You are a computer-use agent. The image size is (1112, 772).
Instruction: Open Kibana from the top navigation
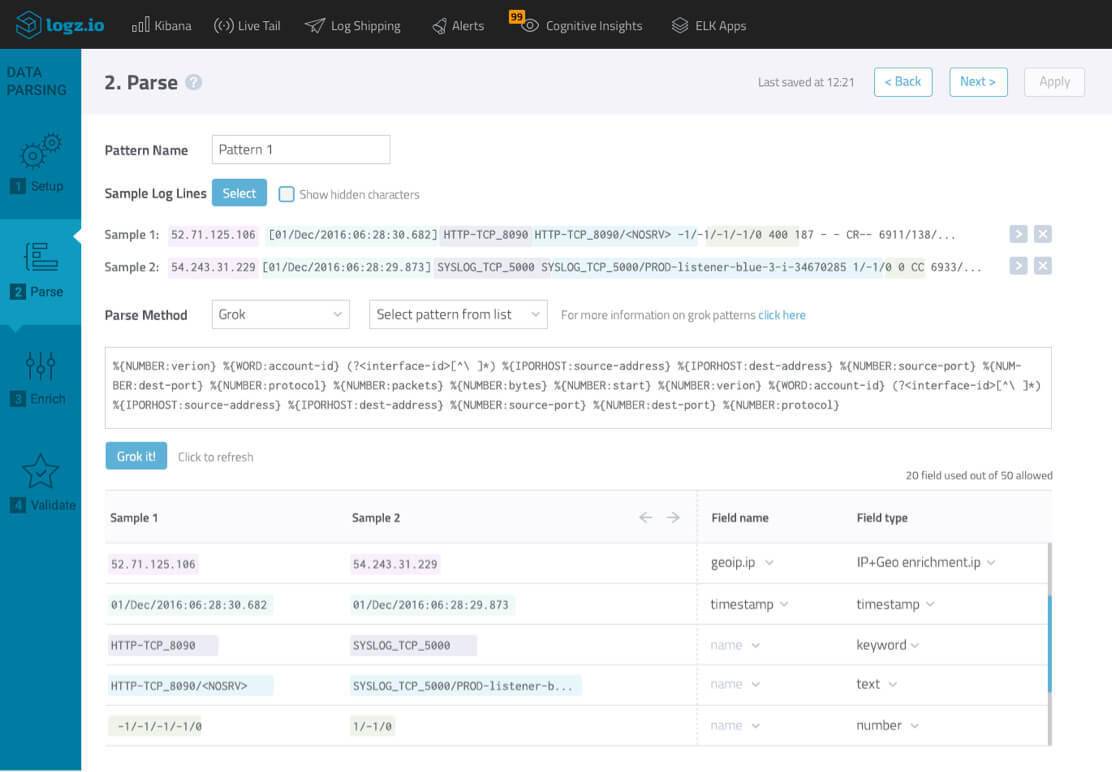(162, 26)
